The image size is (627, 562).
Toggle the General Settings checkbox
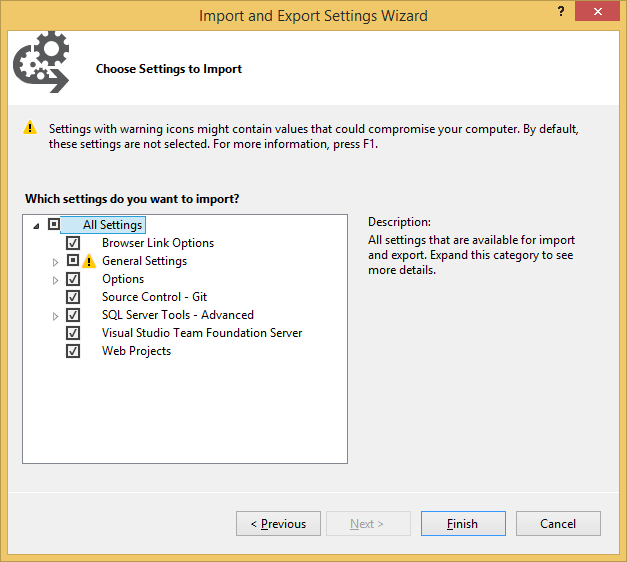tap(73, 261)
